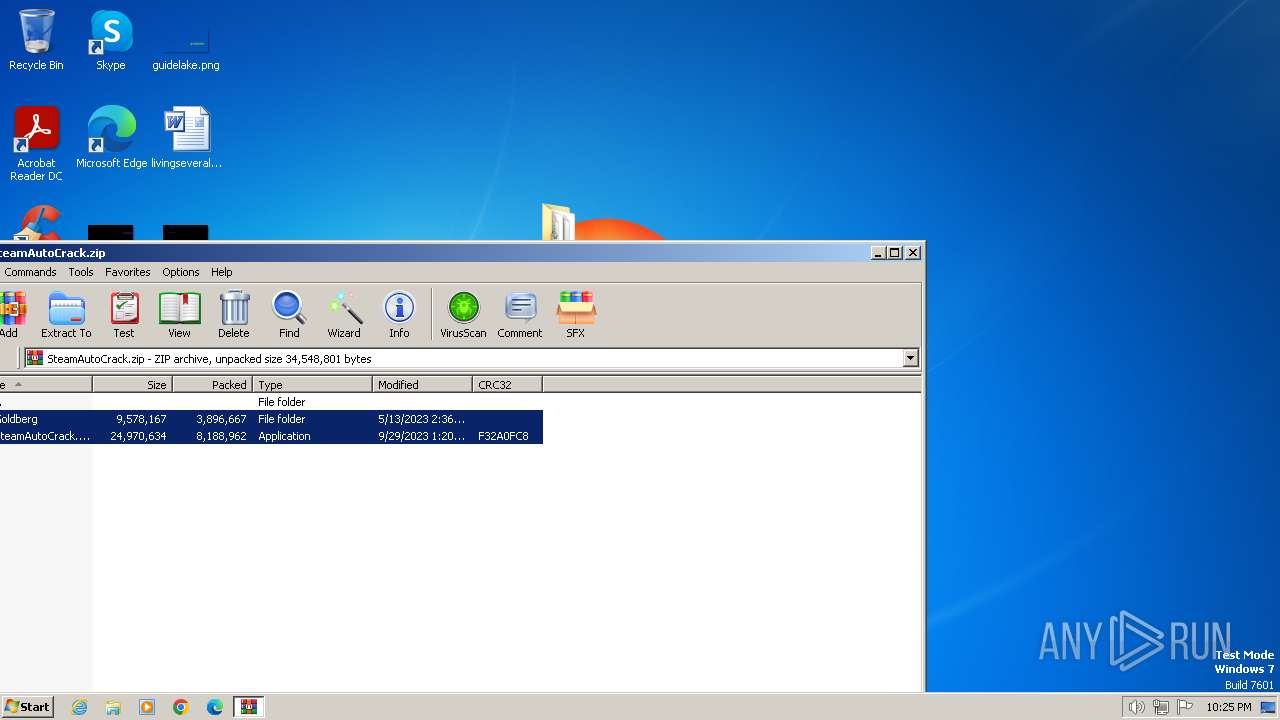Launch Chrome from taskbar
Viewport: 1280px width, 720px height.
(x=181, y=707)
